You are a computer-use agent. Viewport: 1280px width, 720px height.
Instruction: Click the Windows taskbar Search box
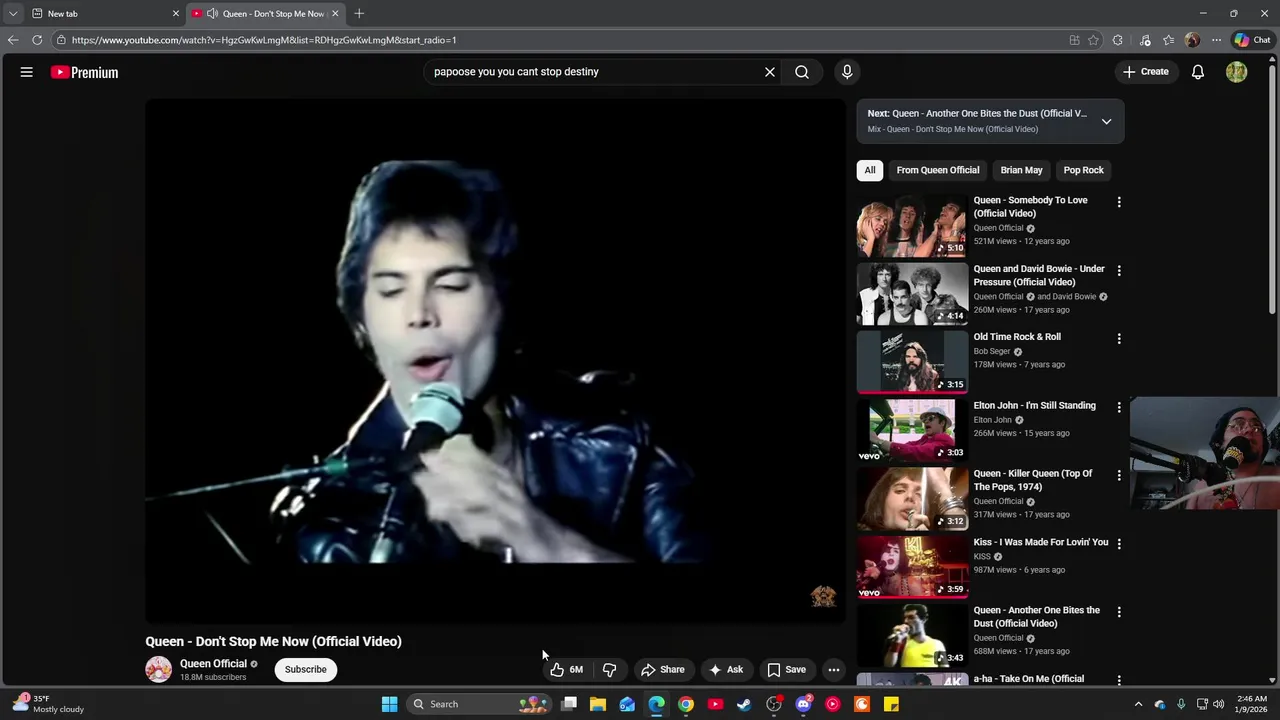[480, 704]
